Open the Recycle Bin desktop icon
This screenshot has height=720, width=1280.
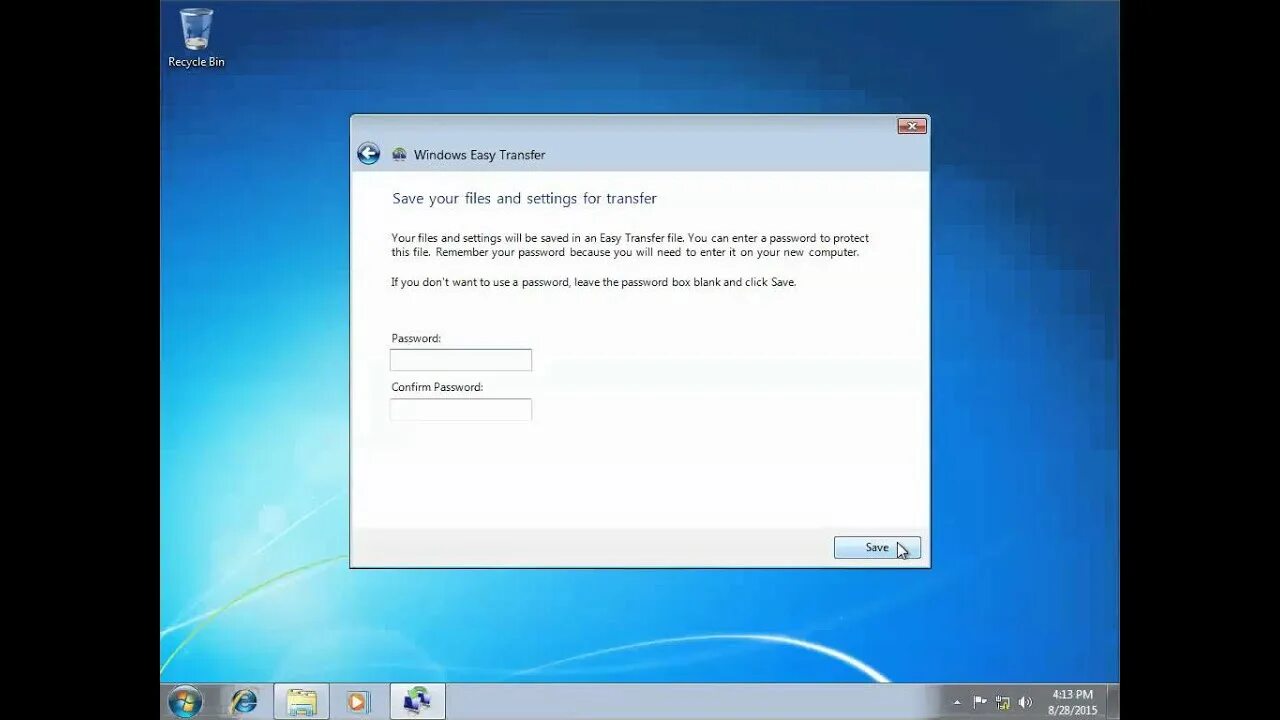click(x=196, y=38)
